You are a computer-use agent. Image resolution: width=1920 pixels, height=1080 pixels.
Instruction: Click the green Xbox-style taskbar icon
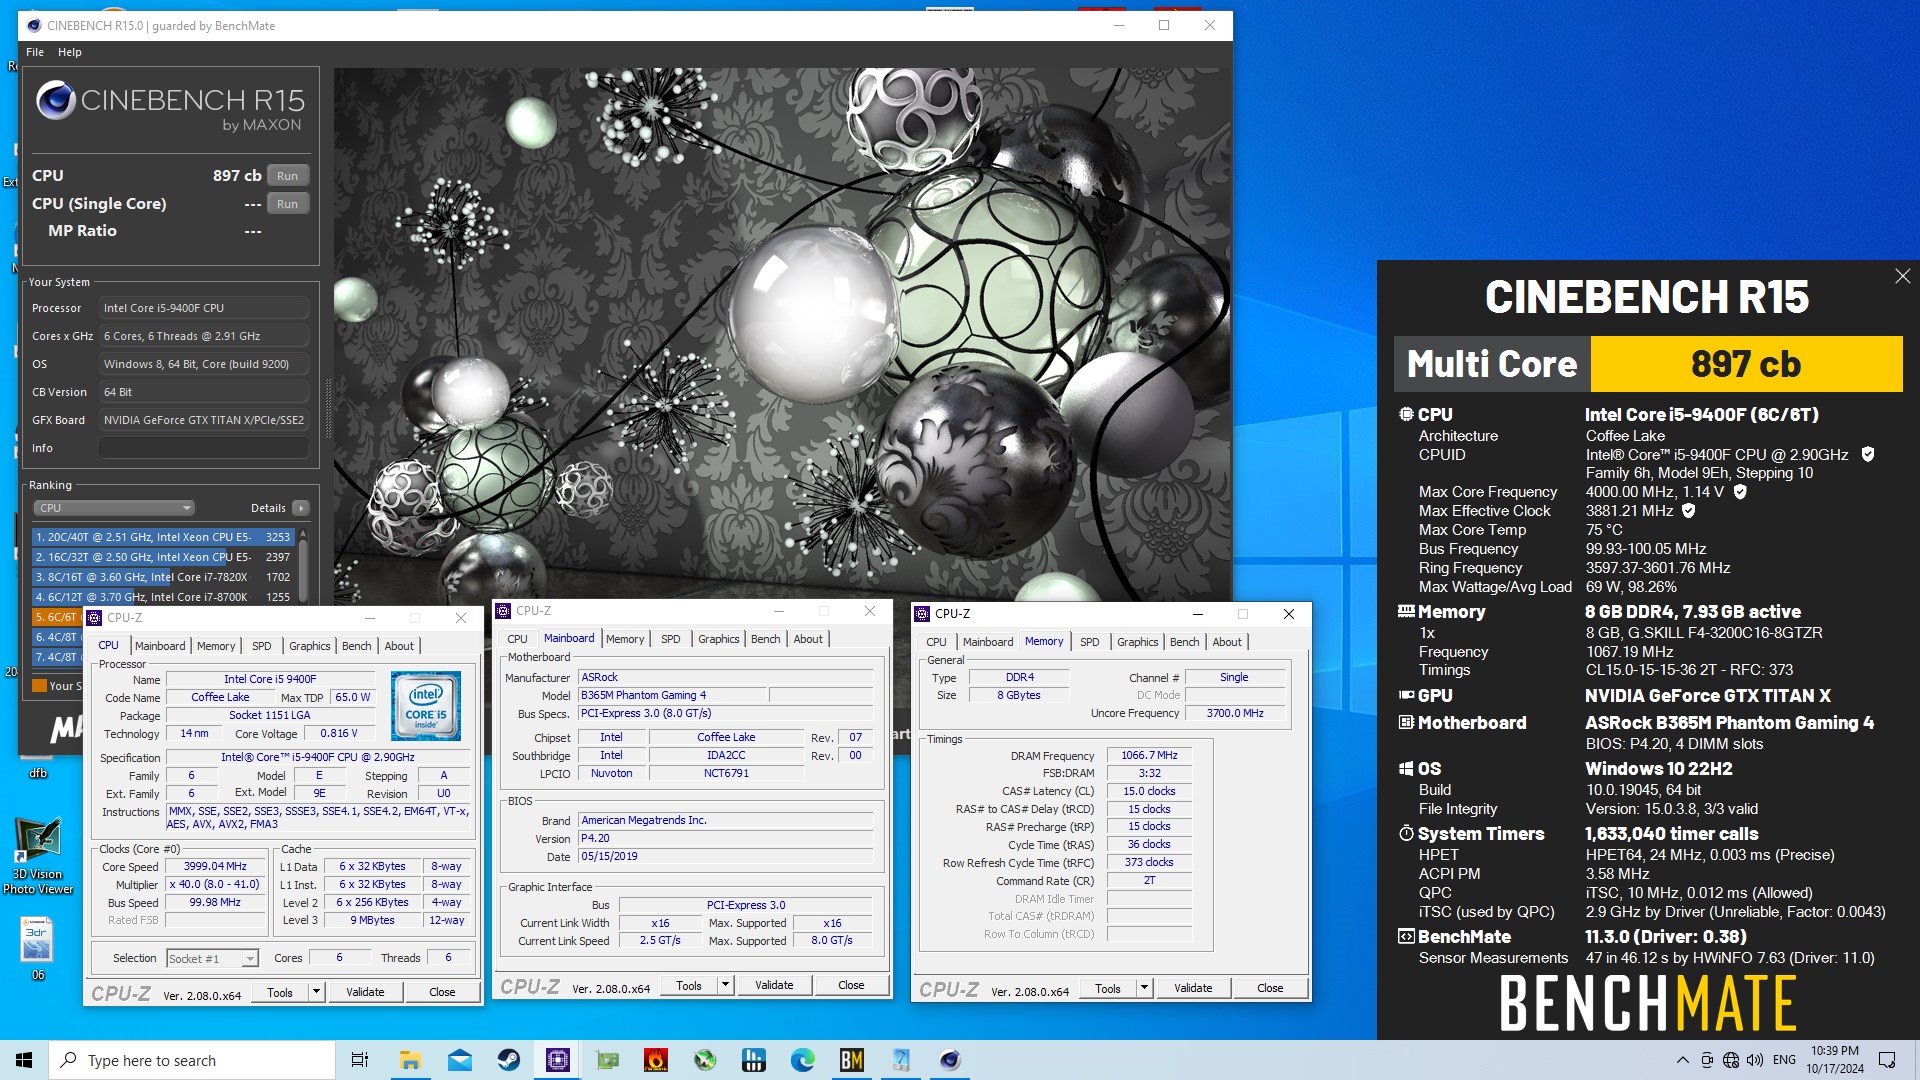coord(705,1060)
